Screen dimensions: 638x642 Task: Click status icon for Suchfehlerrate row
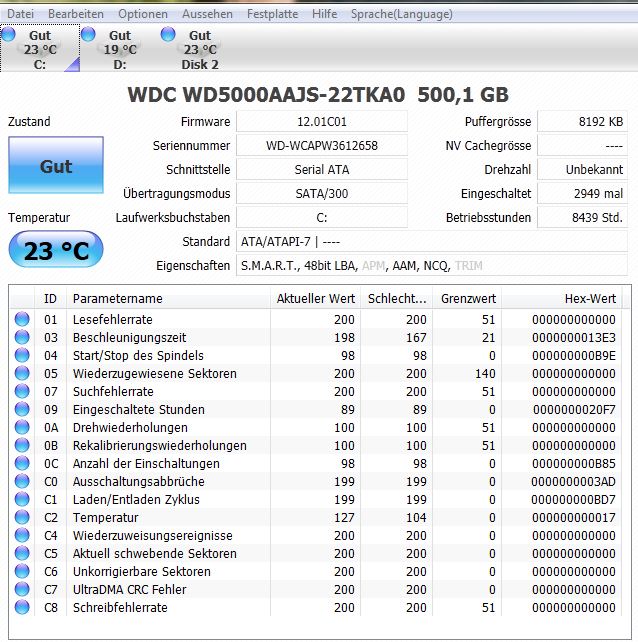tap(22, 391)
